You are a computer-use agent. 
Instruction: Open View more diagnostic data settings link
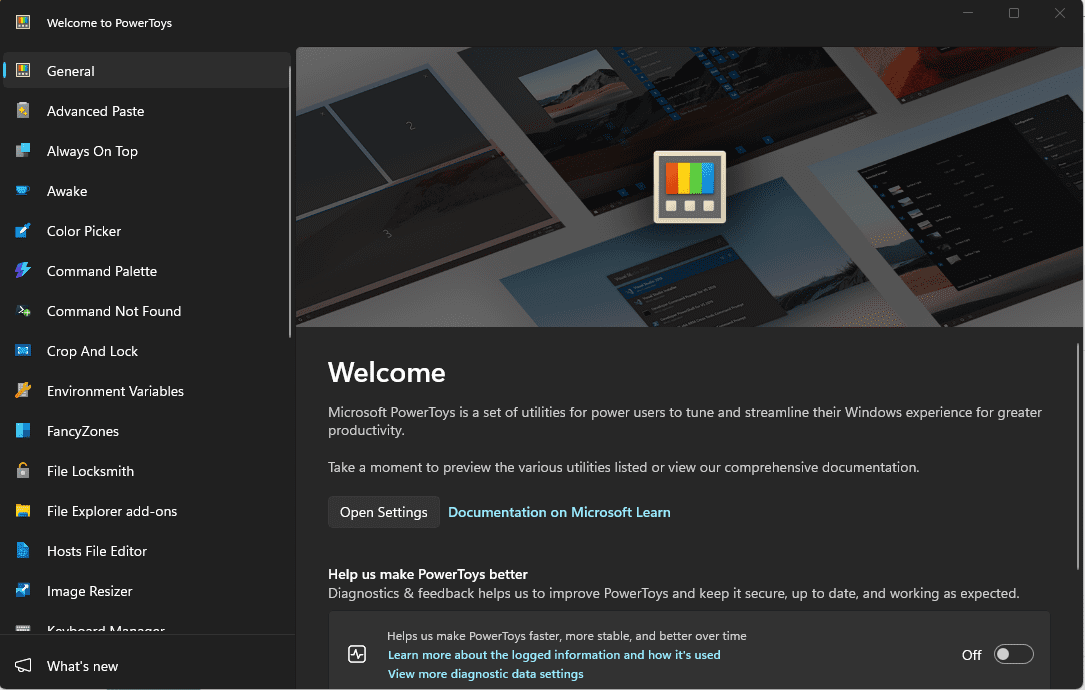click(485, 673)
